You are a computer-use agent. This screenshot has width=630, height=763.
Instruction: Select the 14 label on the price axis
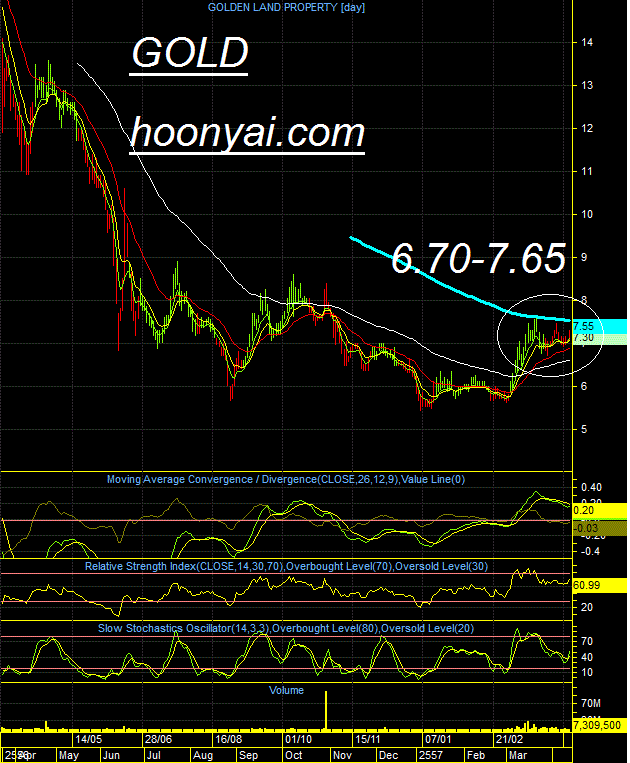click(x=587, y=42)
